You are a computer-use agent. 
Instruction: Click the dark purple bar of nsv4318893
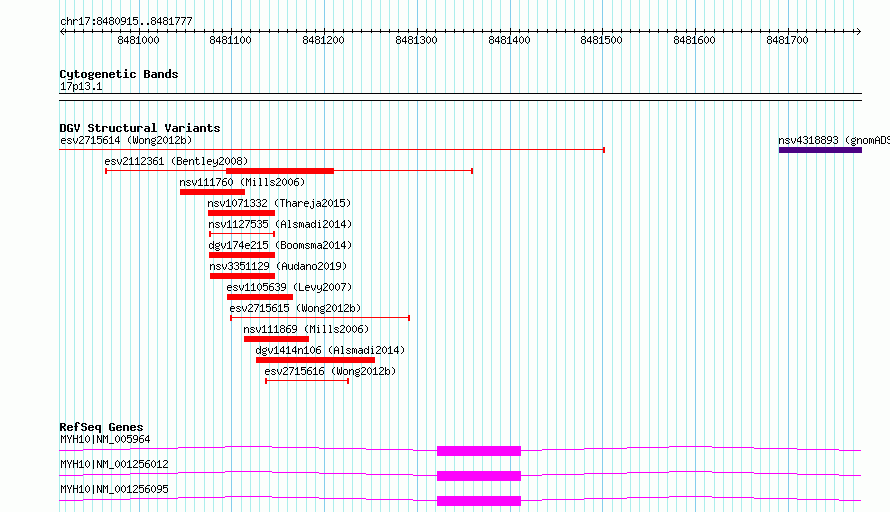[x=820, y=150]
